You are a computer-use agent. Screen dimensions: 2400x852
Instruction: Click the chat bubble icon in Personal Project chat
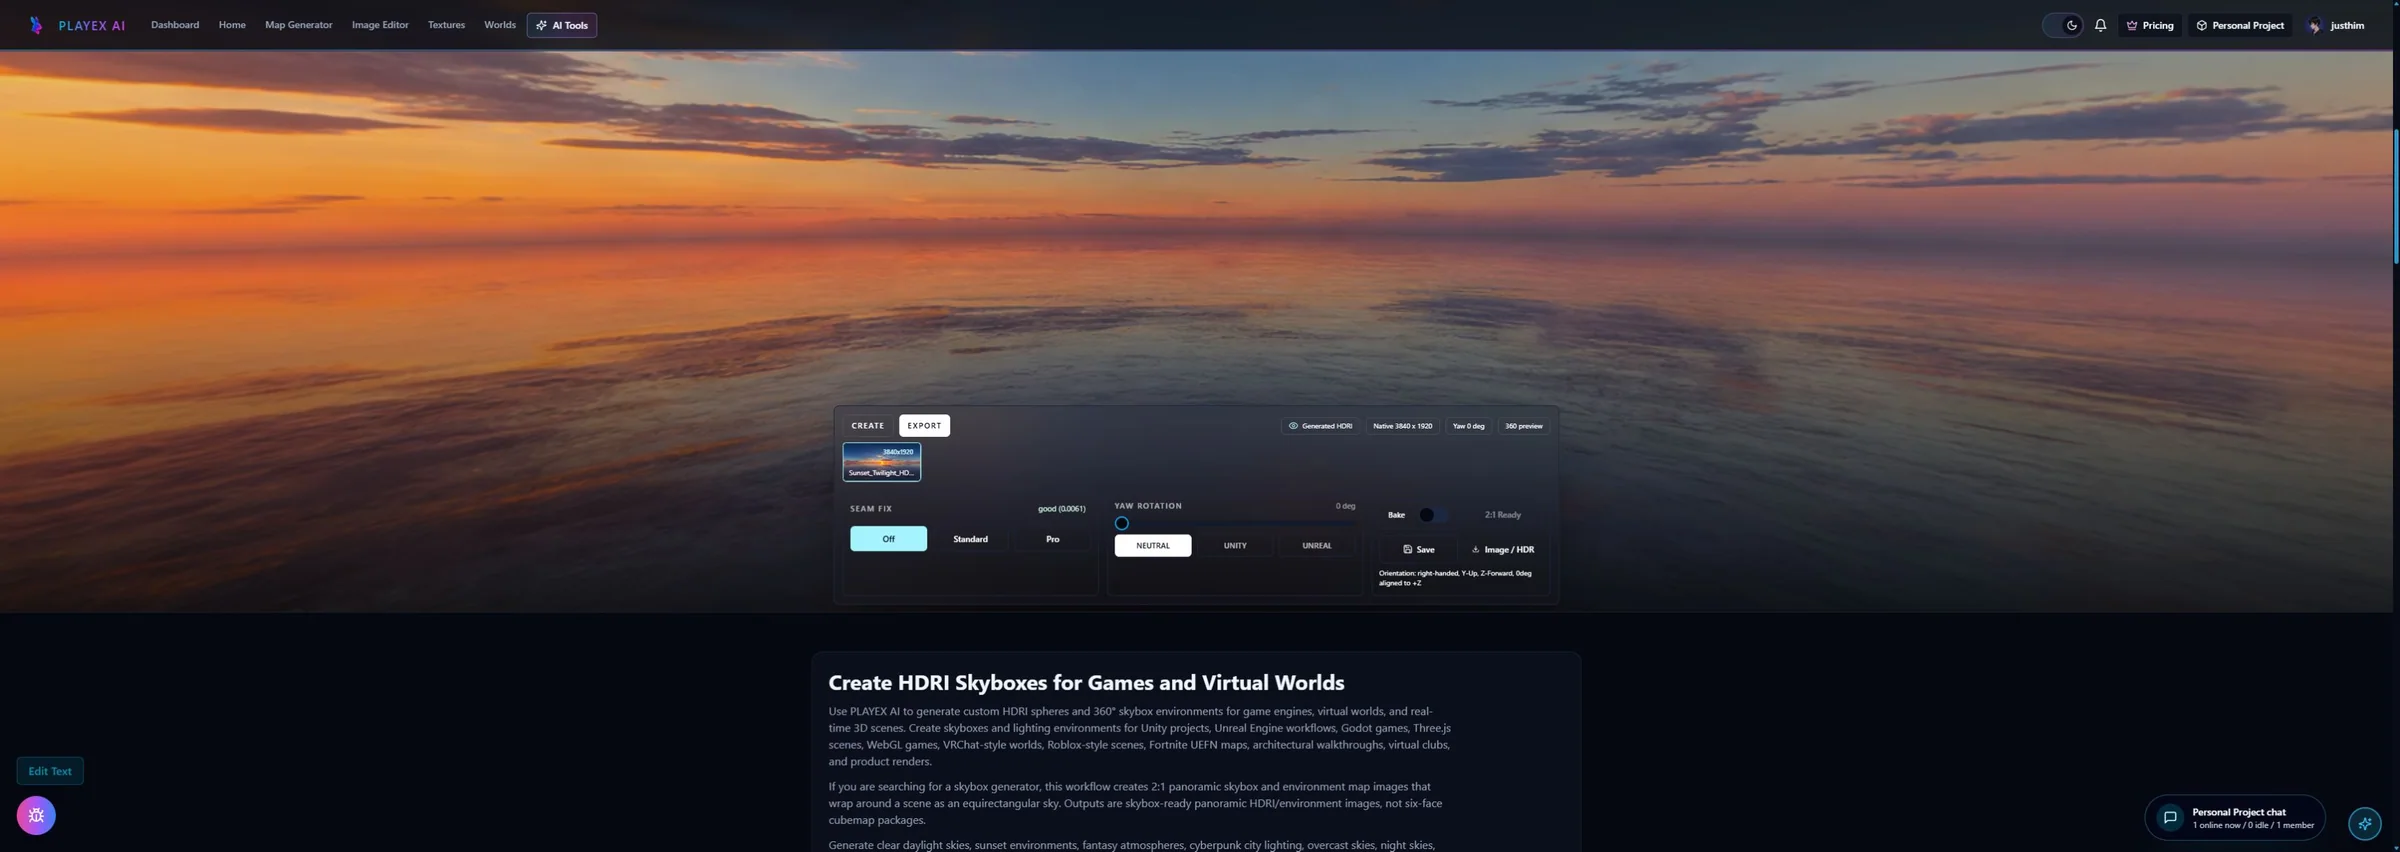tap(2169, 818)
